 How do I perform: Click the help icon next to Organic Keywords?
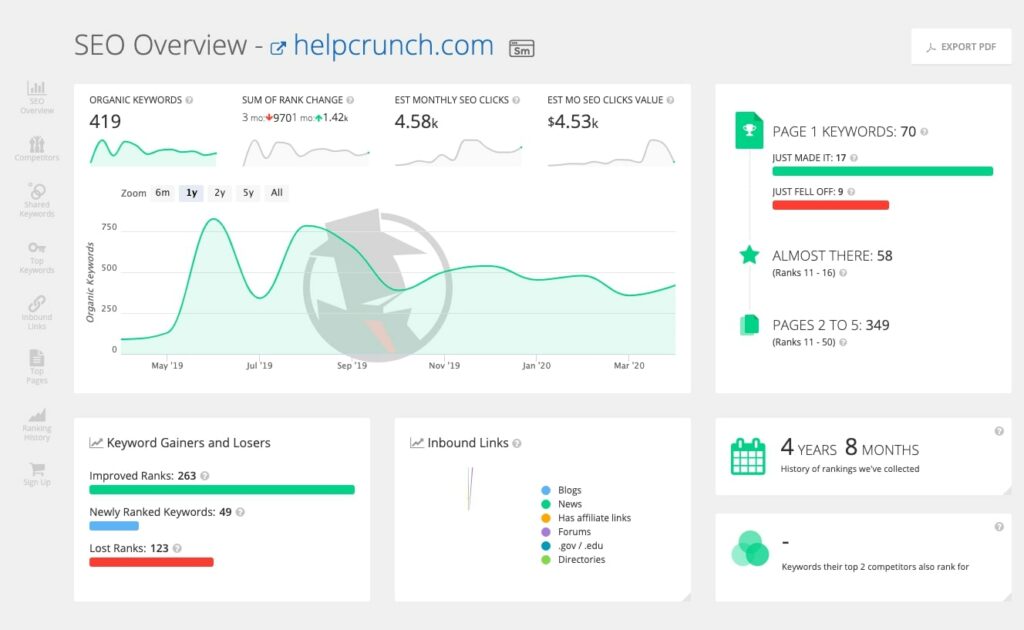[189, 100]
